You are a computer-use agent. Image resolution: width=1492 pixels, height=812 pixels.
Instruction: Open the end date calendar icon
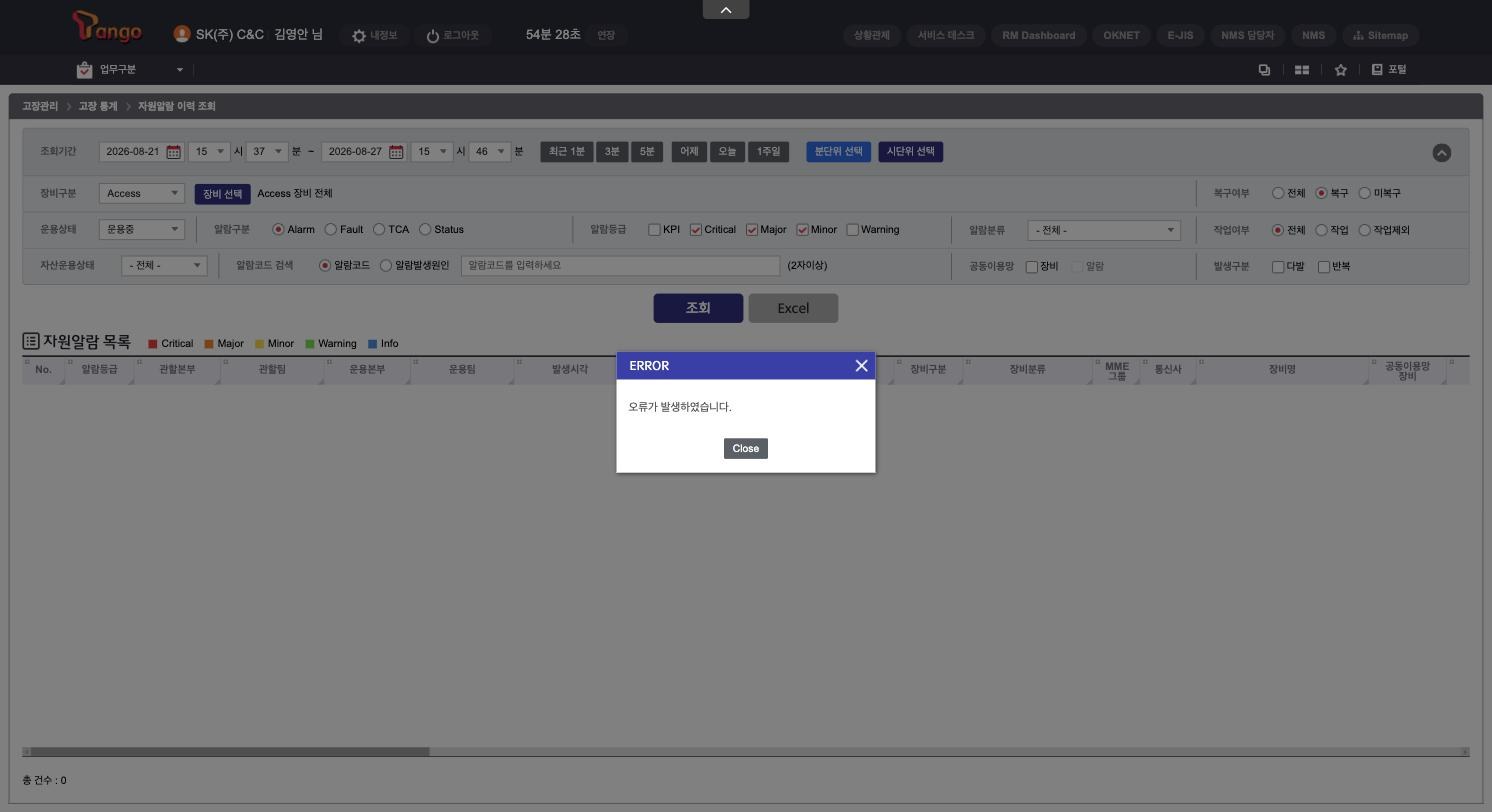tap(396, 152)
